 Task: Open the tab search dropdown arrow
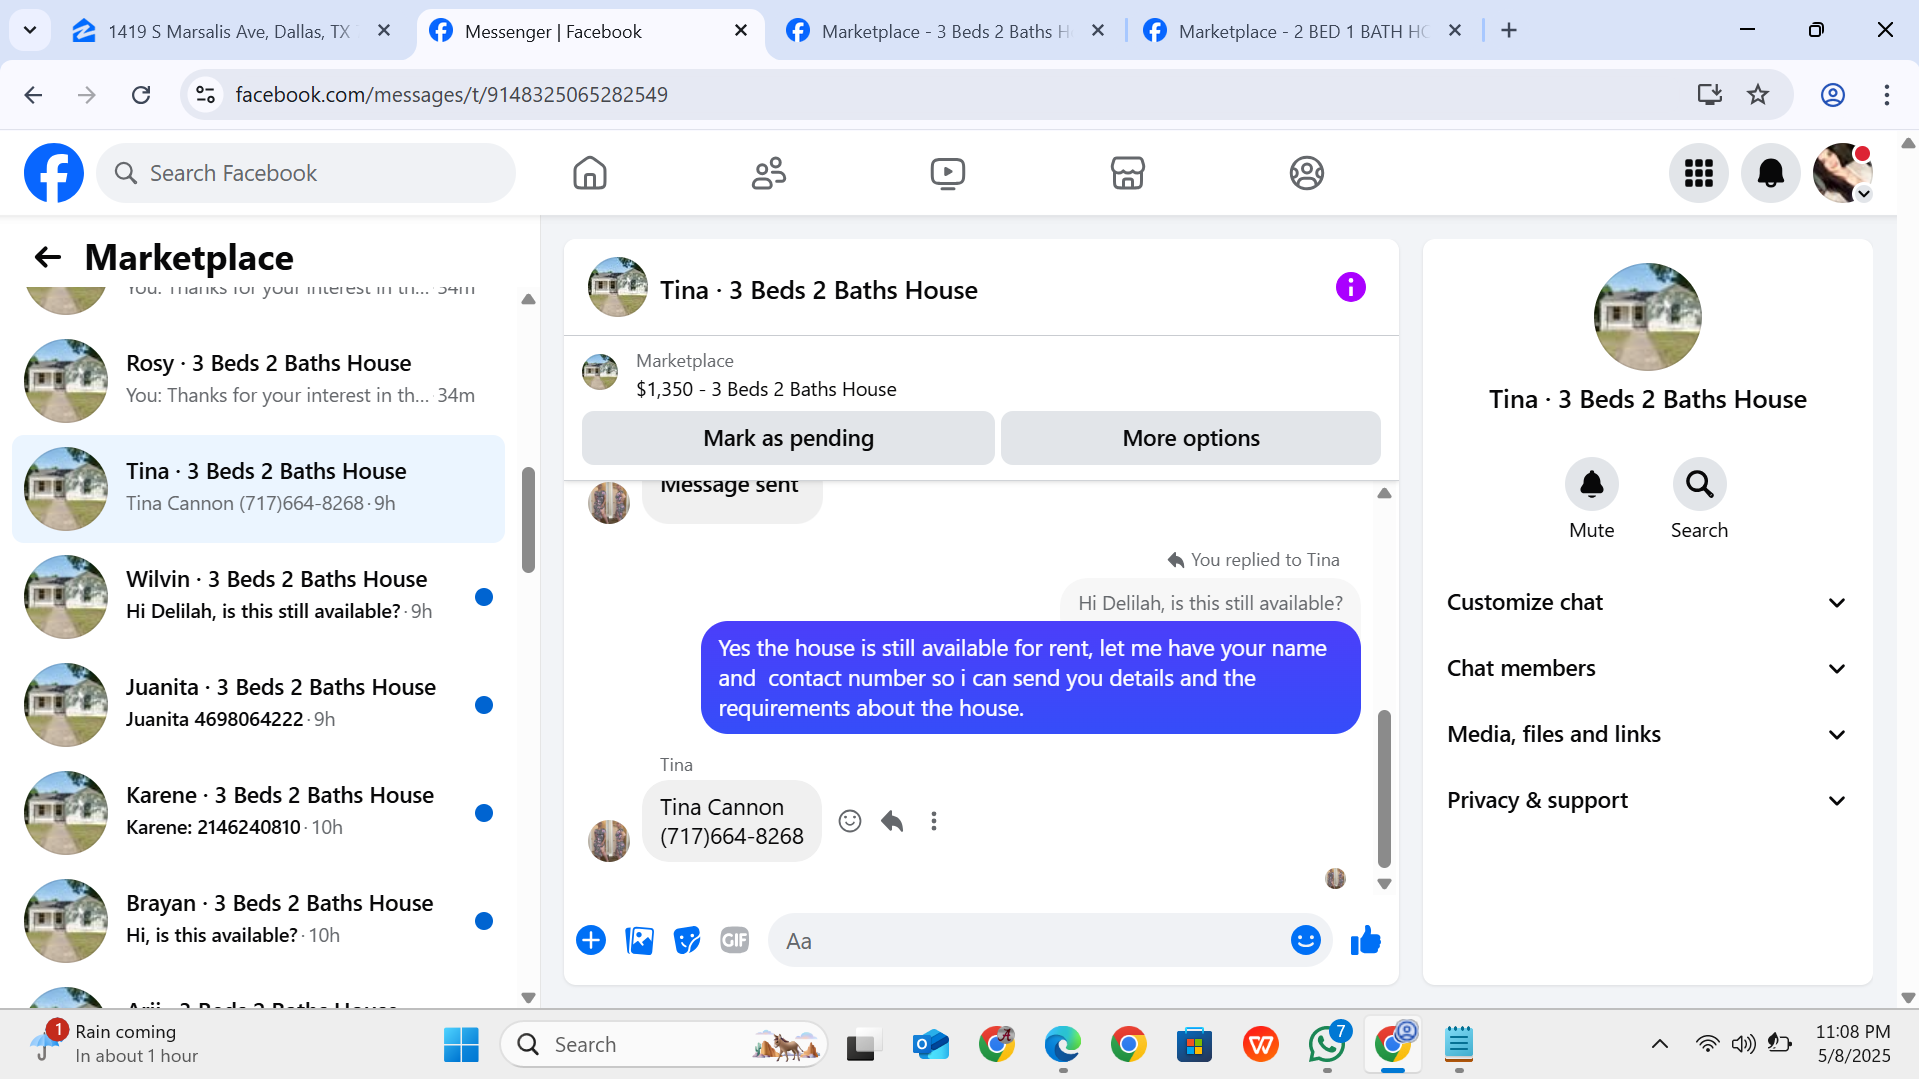[x=30, y=30]
